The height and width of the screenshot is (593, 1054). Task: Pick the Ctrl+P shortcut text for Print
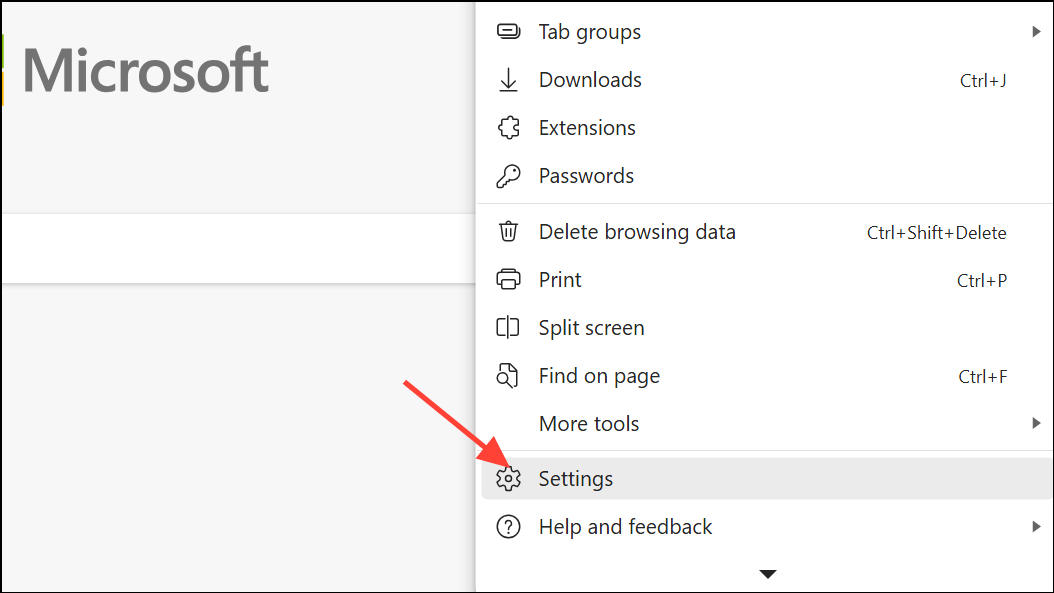981,281
